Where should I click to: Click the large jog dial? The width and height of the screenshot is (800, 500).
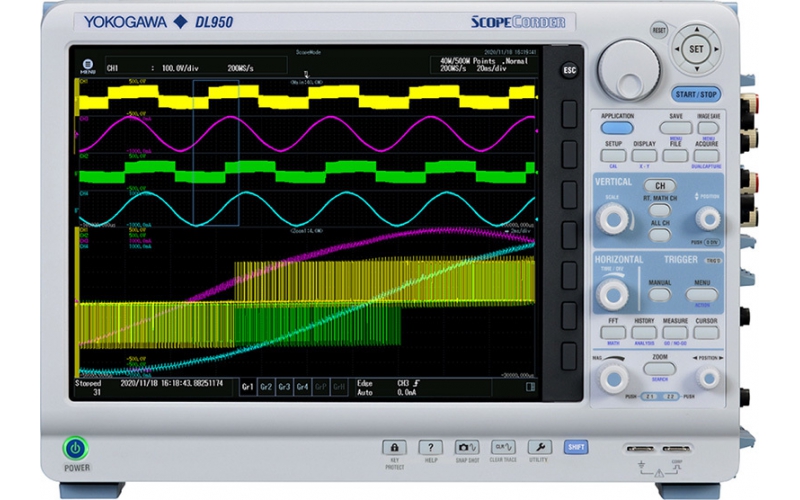click(628, 70)
